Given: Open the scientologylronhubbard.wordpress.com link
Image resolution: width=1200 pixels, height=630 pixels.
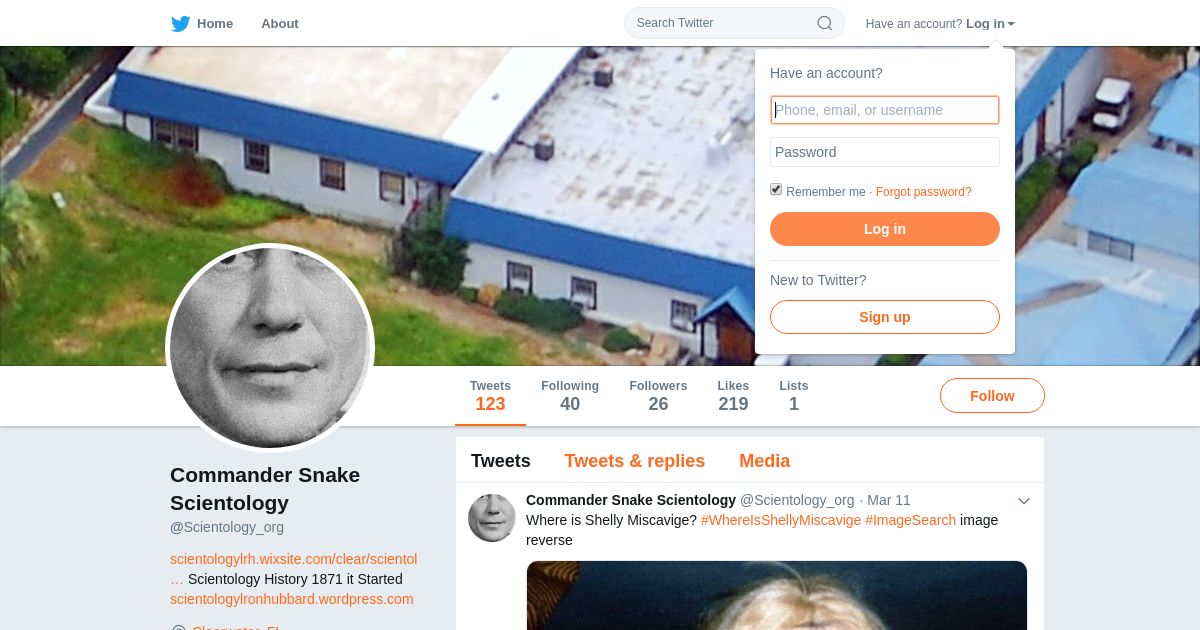Looking at the screenshot, I should (x=291, y=599).
